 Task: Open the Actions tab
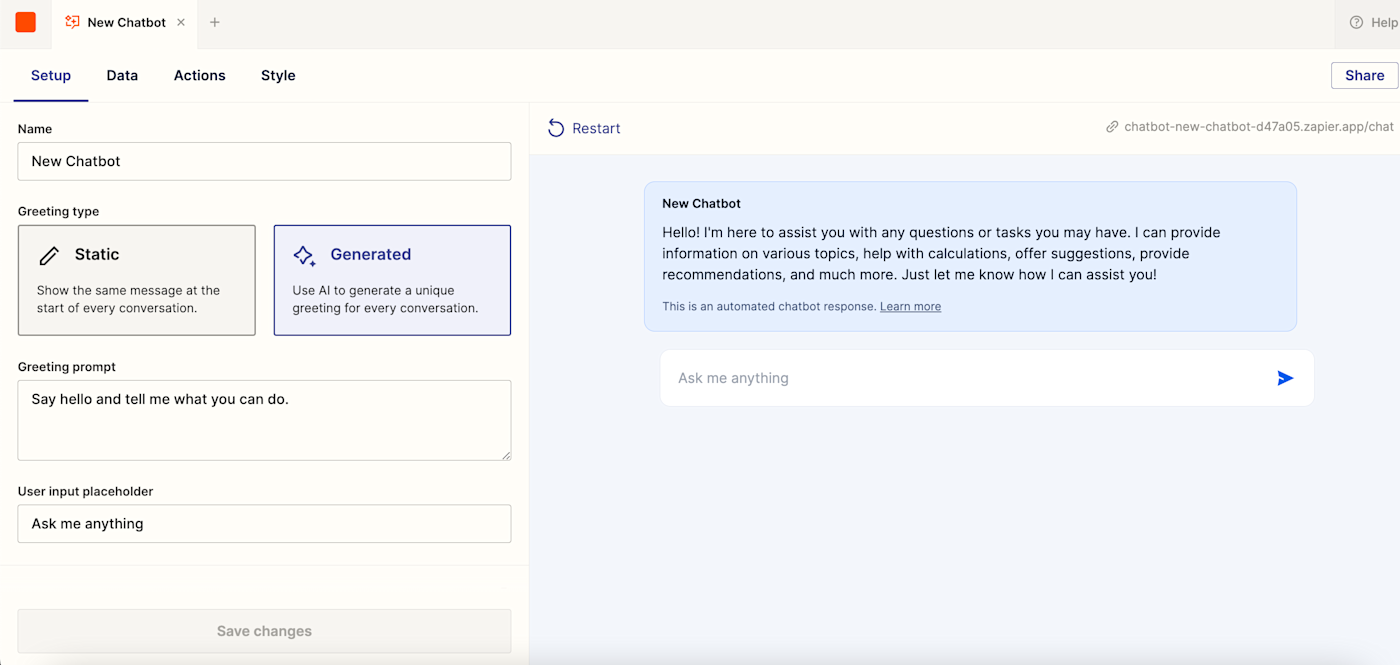[x=200, y=75]
